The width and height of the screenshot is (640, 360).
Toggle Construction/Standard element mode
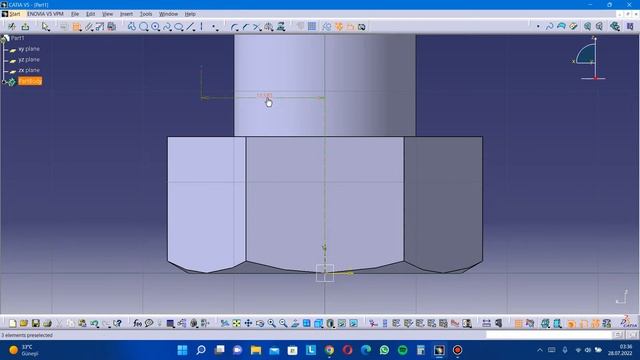[x=327, y=27]
